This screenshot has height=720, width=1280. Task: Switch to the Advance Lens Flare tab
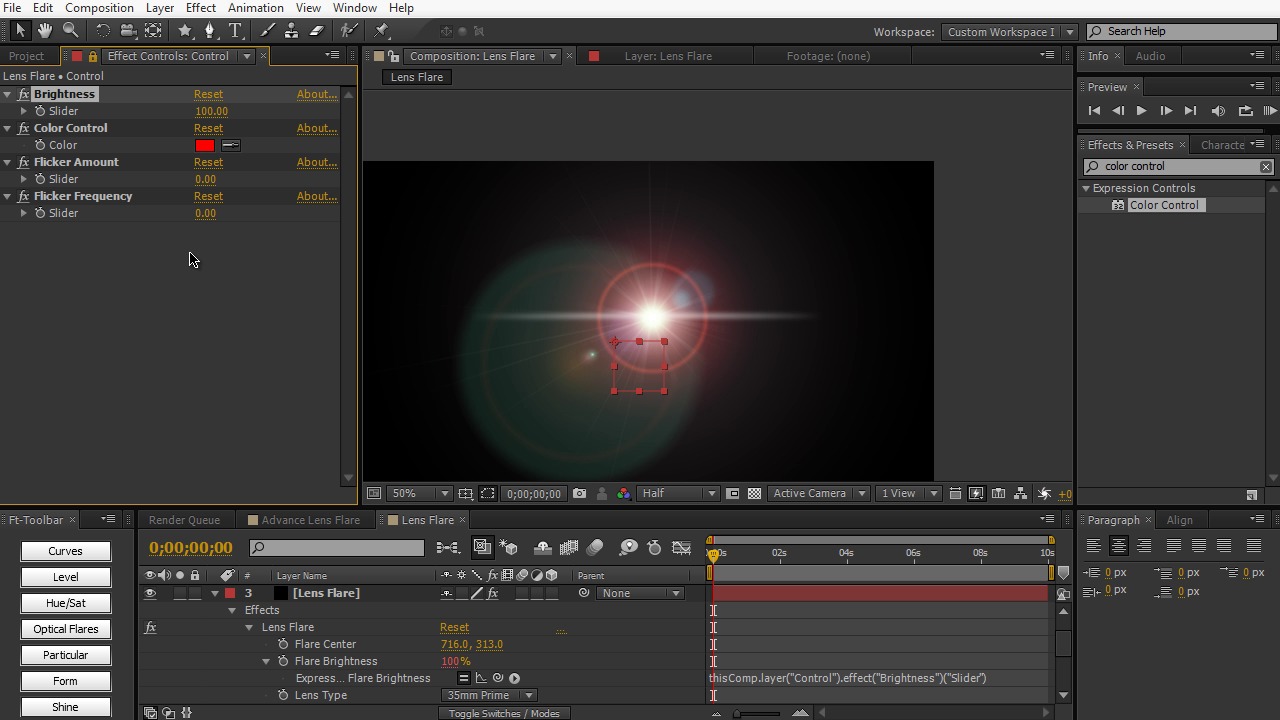pos(310,520)
